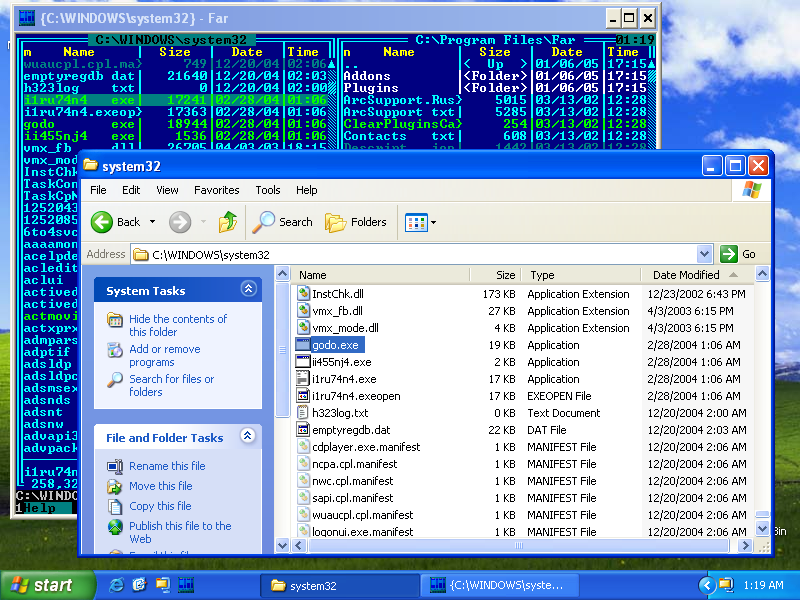
Task: Open the File menu in Explorer
Action: (x=98, y=190)
